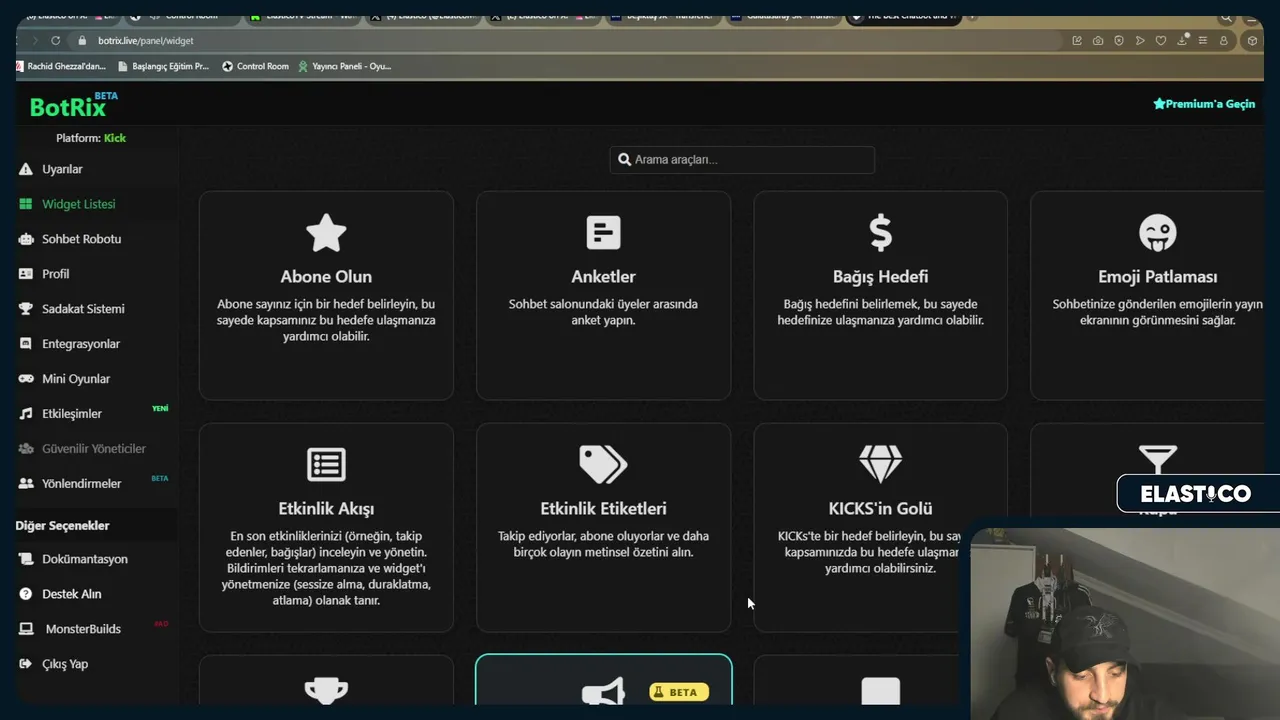Click the shield blocker icon in browser toolbar
The height and width of the screenshot is (720, 1280).
[x=1119, y=41]
